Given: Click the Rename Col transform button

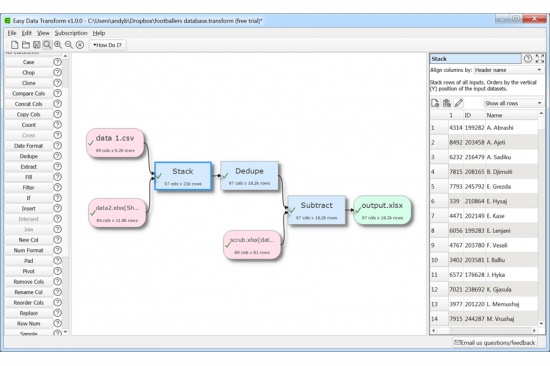Looking at the screenshot, I should pos(29,292).
